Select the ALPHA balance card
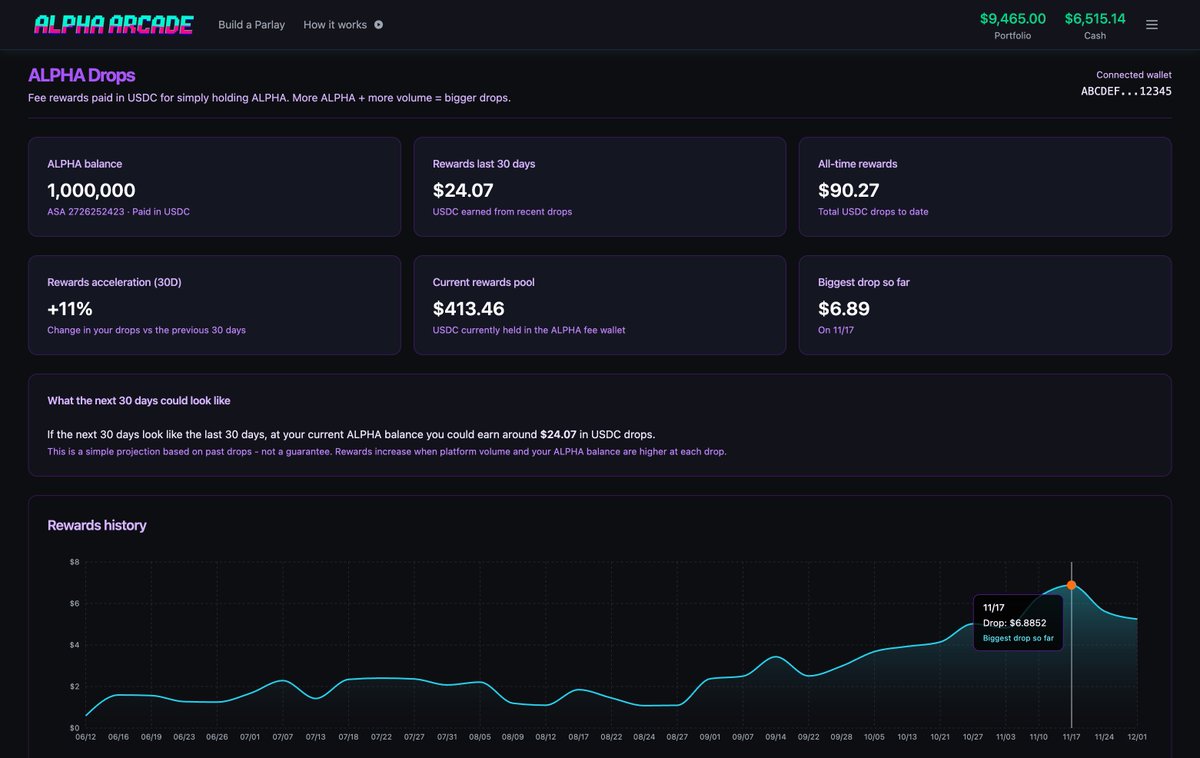Image resolution: width=1200 pixels, height=758 pixels. [x=215, y=186]
